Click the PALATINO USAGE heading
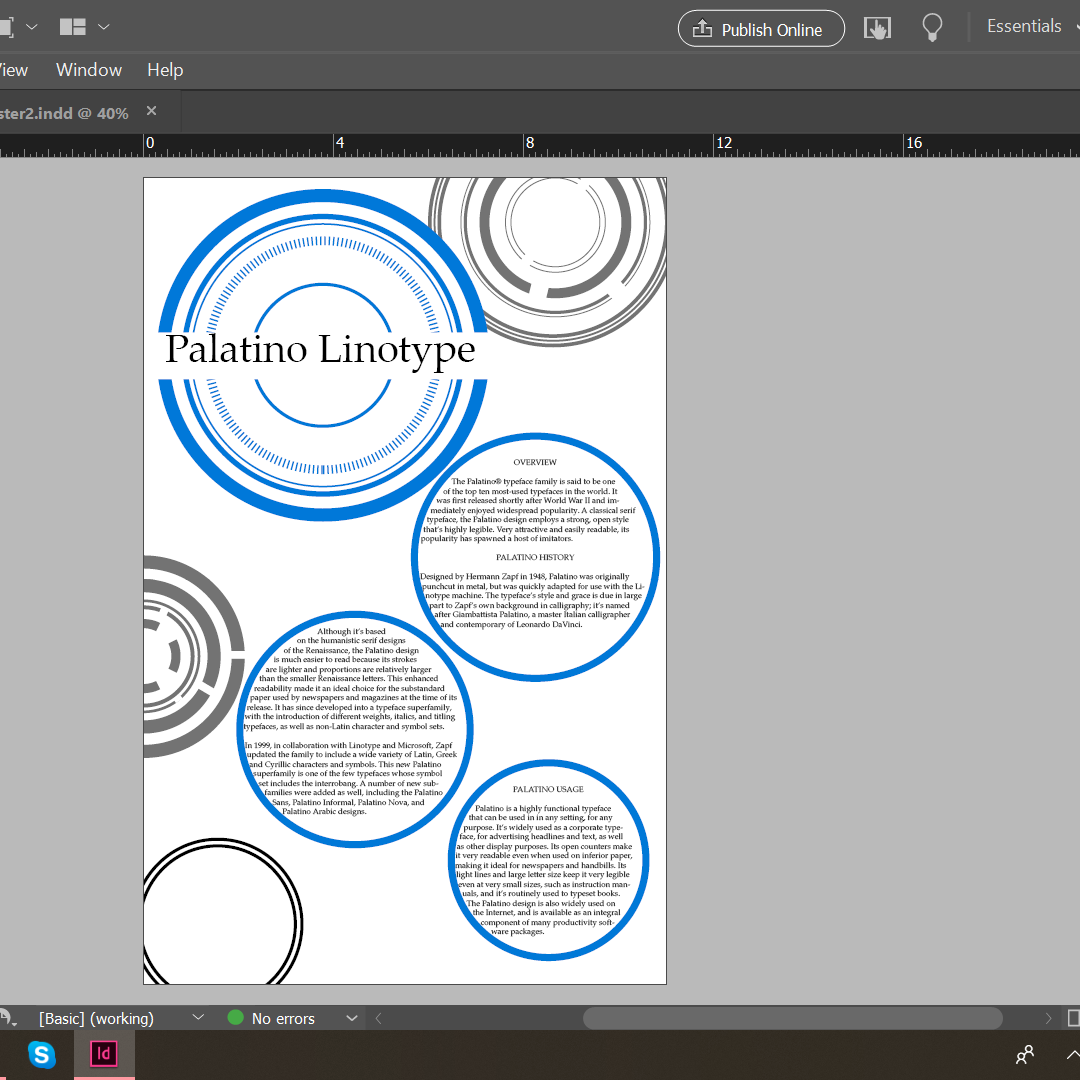Image resolution: width=1080 pixels, height=1080 pixels. (x=548, y=789)
